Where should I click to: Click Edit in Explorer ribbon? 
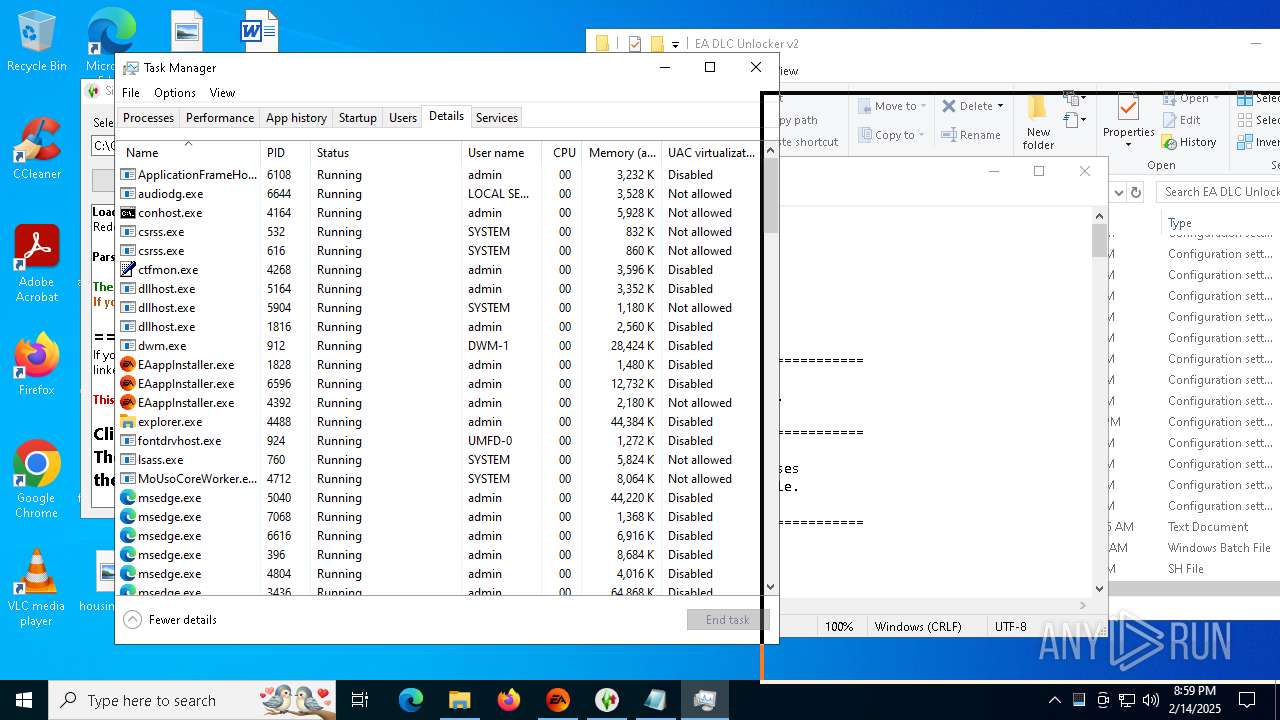pyautogui.click(x=1181, y=120)
